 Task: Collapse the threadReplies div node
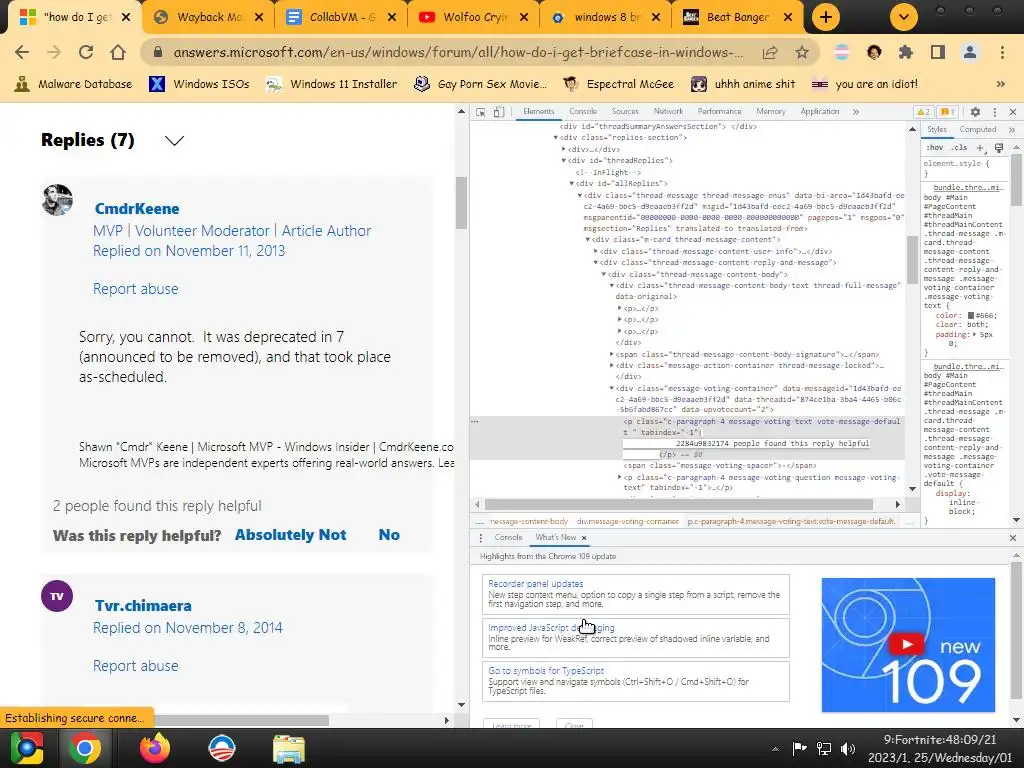564,161
